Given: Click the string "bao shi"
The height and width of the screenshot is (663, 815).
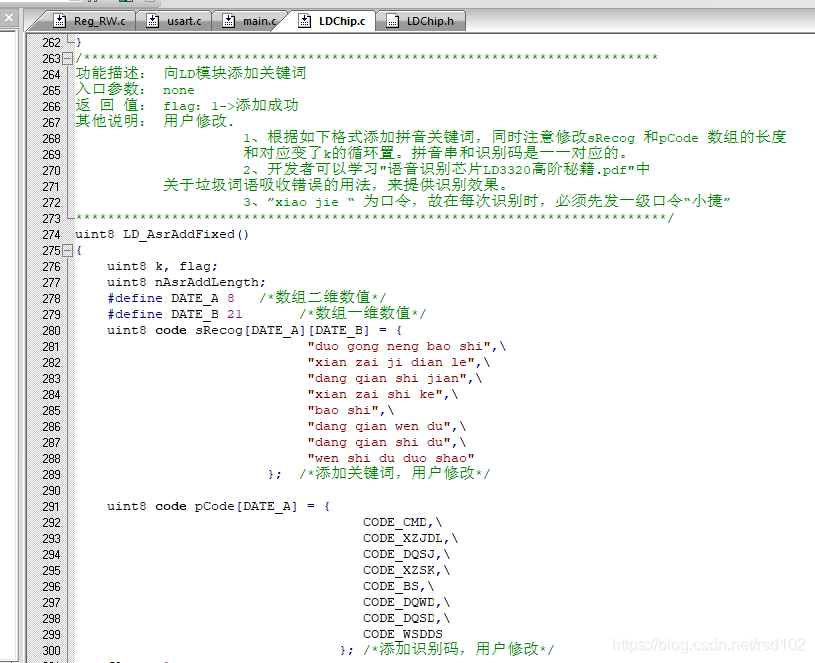Looking at the screenshot, I should 343,410.
